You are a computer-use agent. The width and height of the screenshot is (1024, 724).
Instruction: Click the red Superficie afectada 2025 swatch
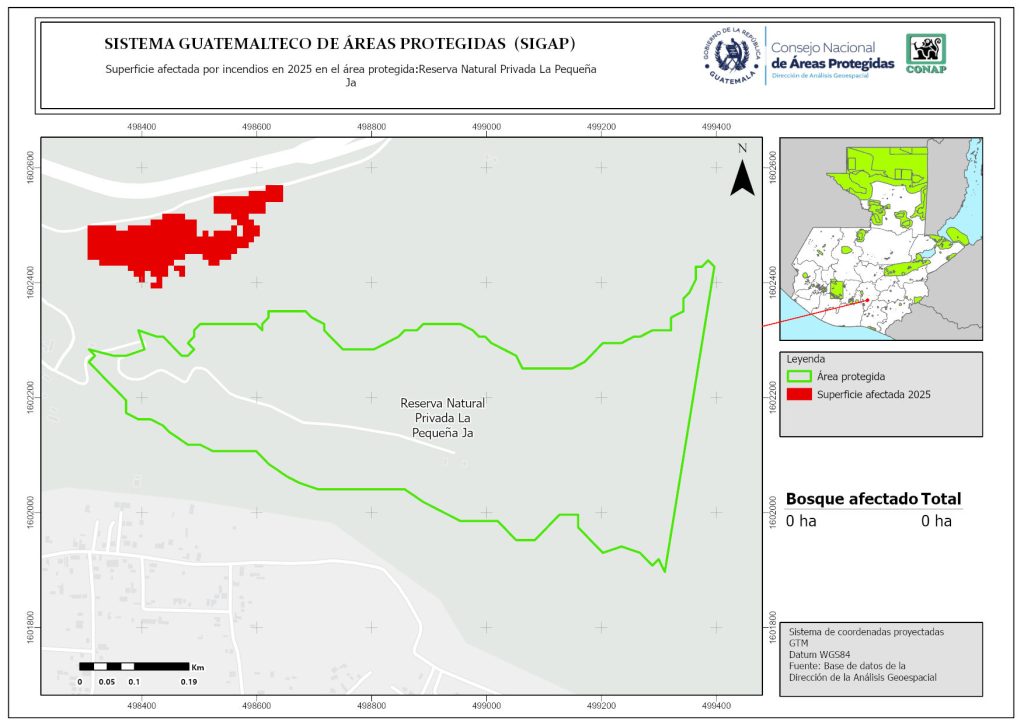click(x=798, y=395)
